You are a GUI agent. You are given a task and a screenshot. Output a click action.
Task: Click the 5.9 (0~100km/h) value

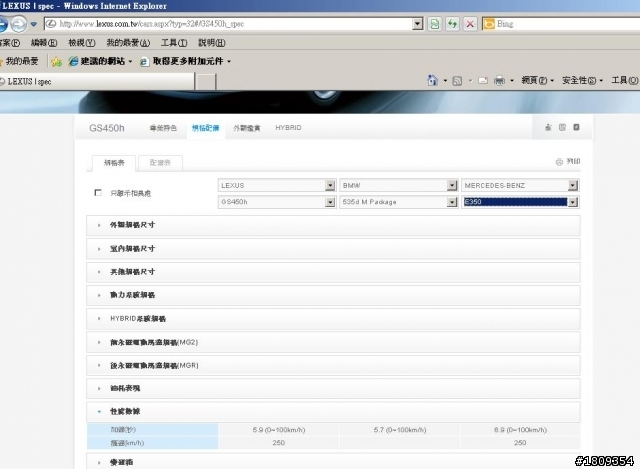click(279, 430)
